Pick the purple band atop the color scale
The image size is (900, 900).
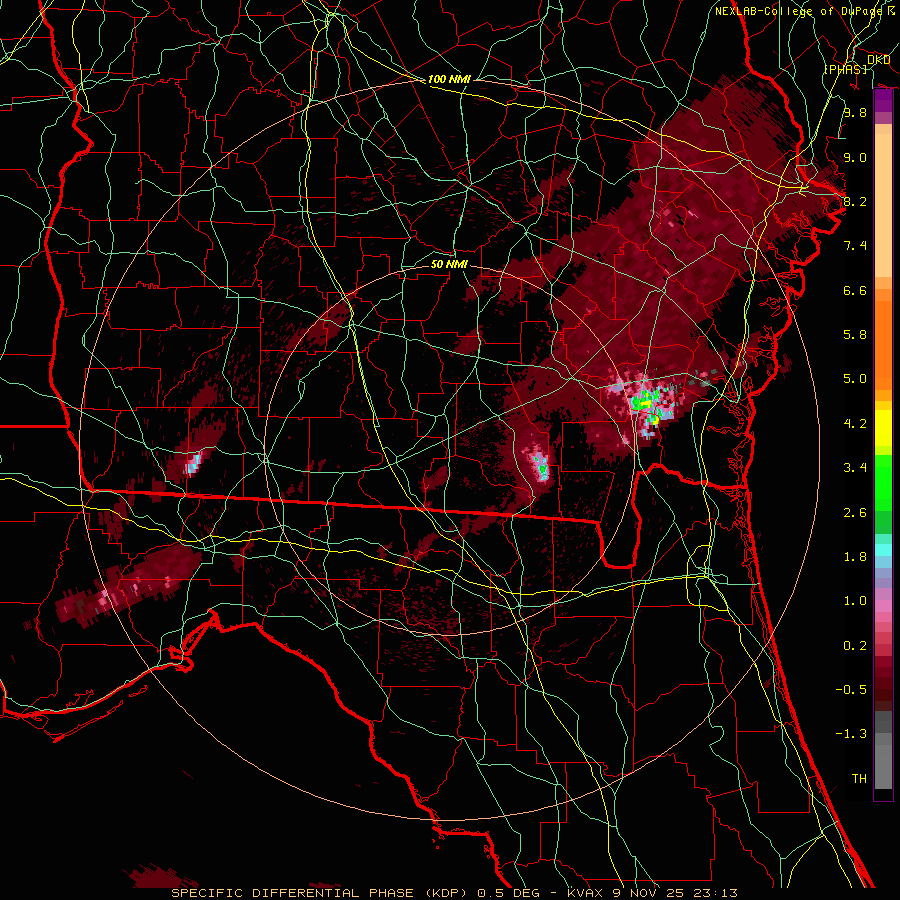pos(883,102)
